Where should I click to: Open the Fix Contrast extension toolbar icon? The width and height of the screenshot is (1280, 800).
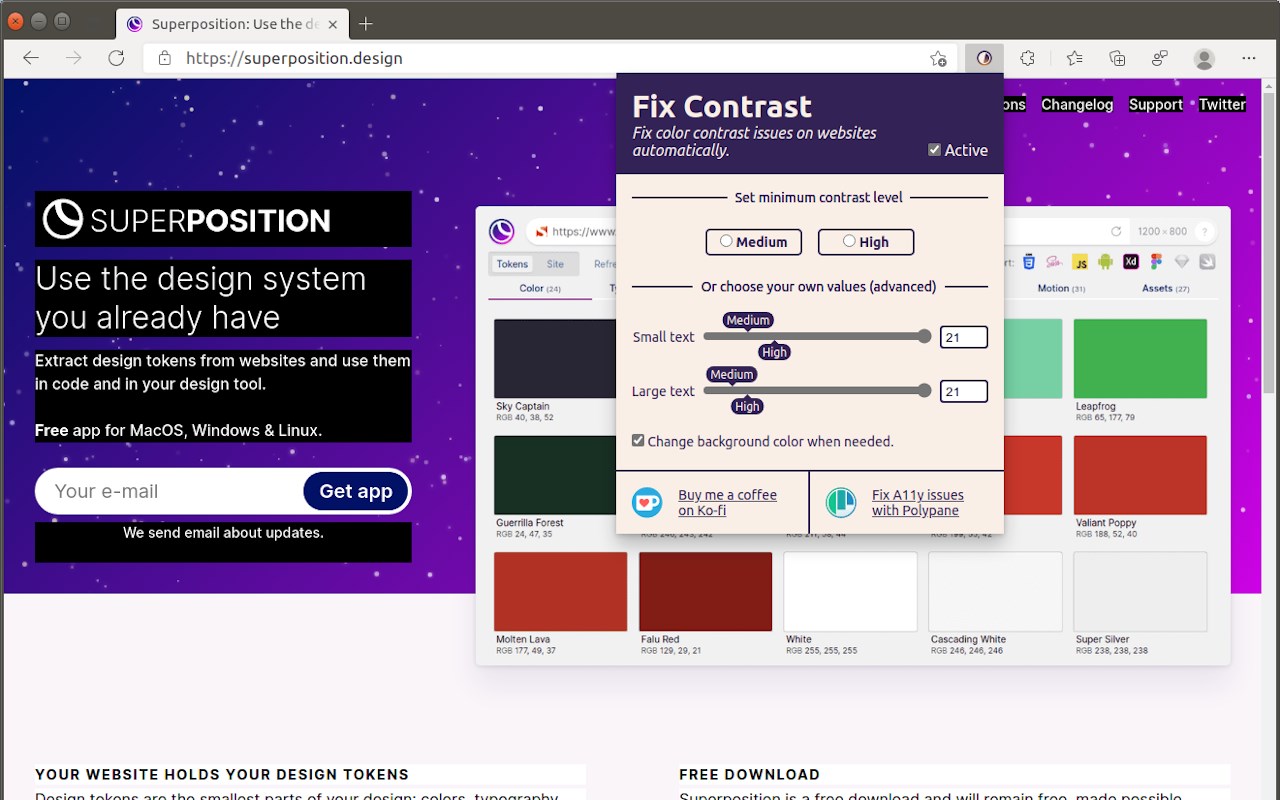tap(984, 58)
